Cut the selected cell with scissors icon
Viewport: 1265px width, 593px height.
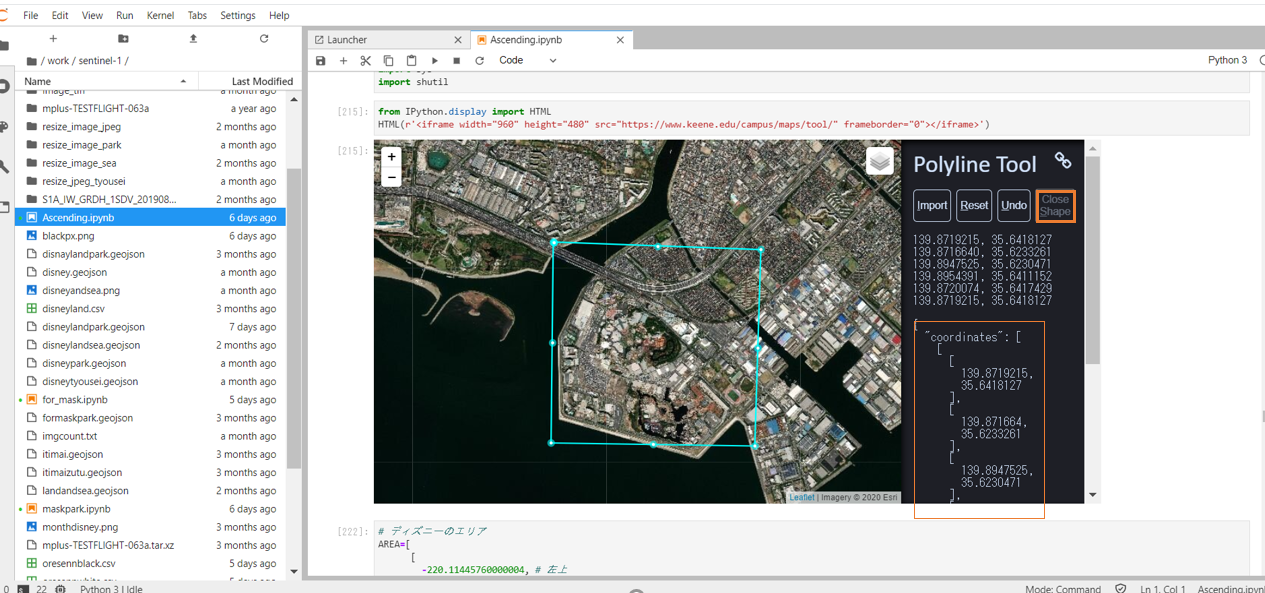click(366, 60)
